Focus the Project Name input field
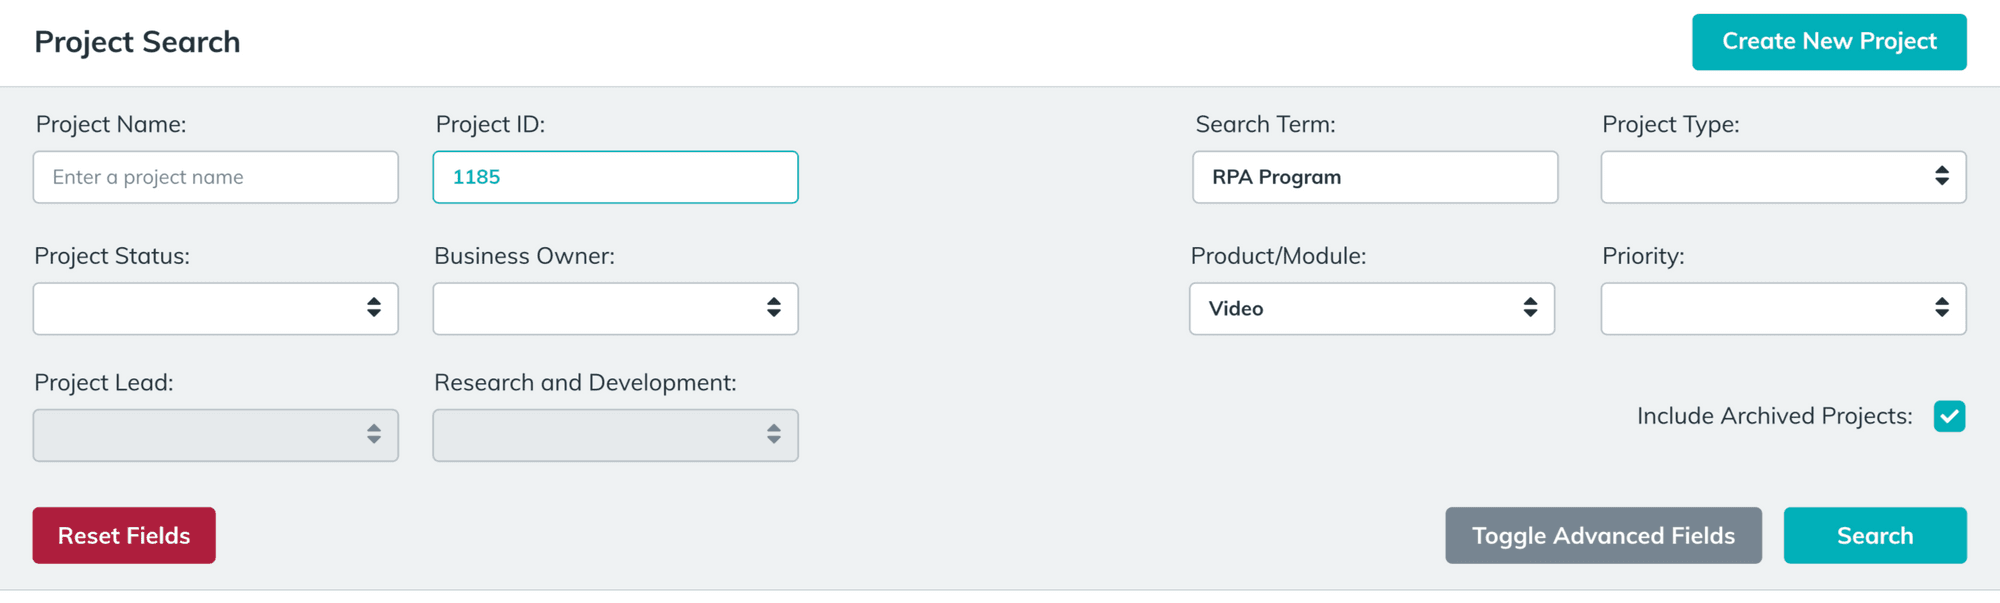The height and width of the screenshot is (603, 2000). tap(215, 177)
